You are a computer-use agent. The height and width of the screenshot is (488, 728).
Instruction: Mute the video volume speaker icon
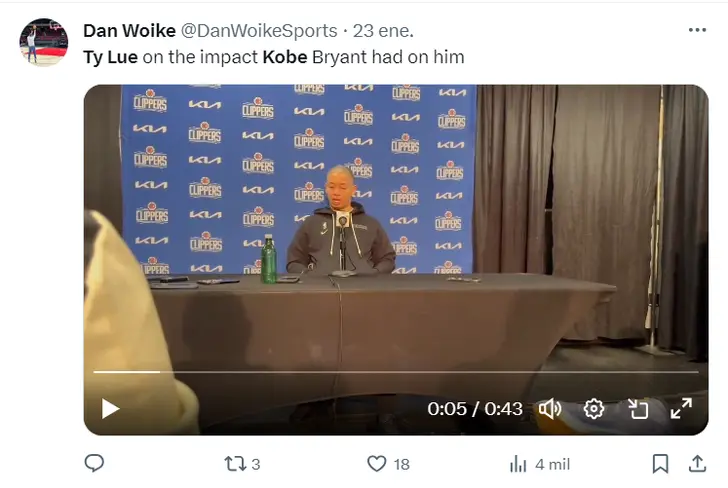pos(550,409)
